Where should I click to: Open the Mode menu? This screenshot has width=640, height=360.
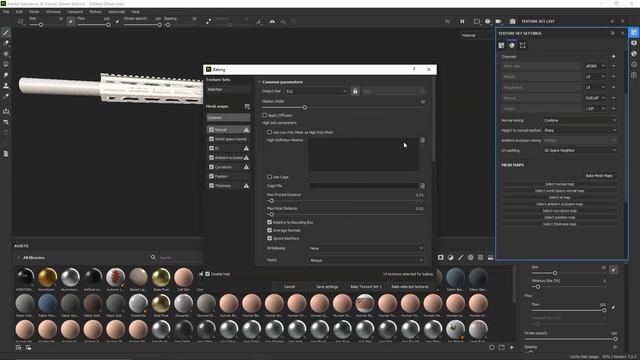click(34, 12)
